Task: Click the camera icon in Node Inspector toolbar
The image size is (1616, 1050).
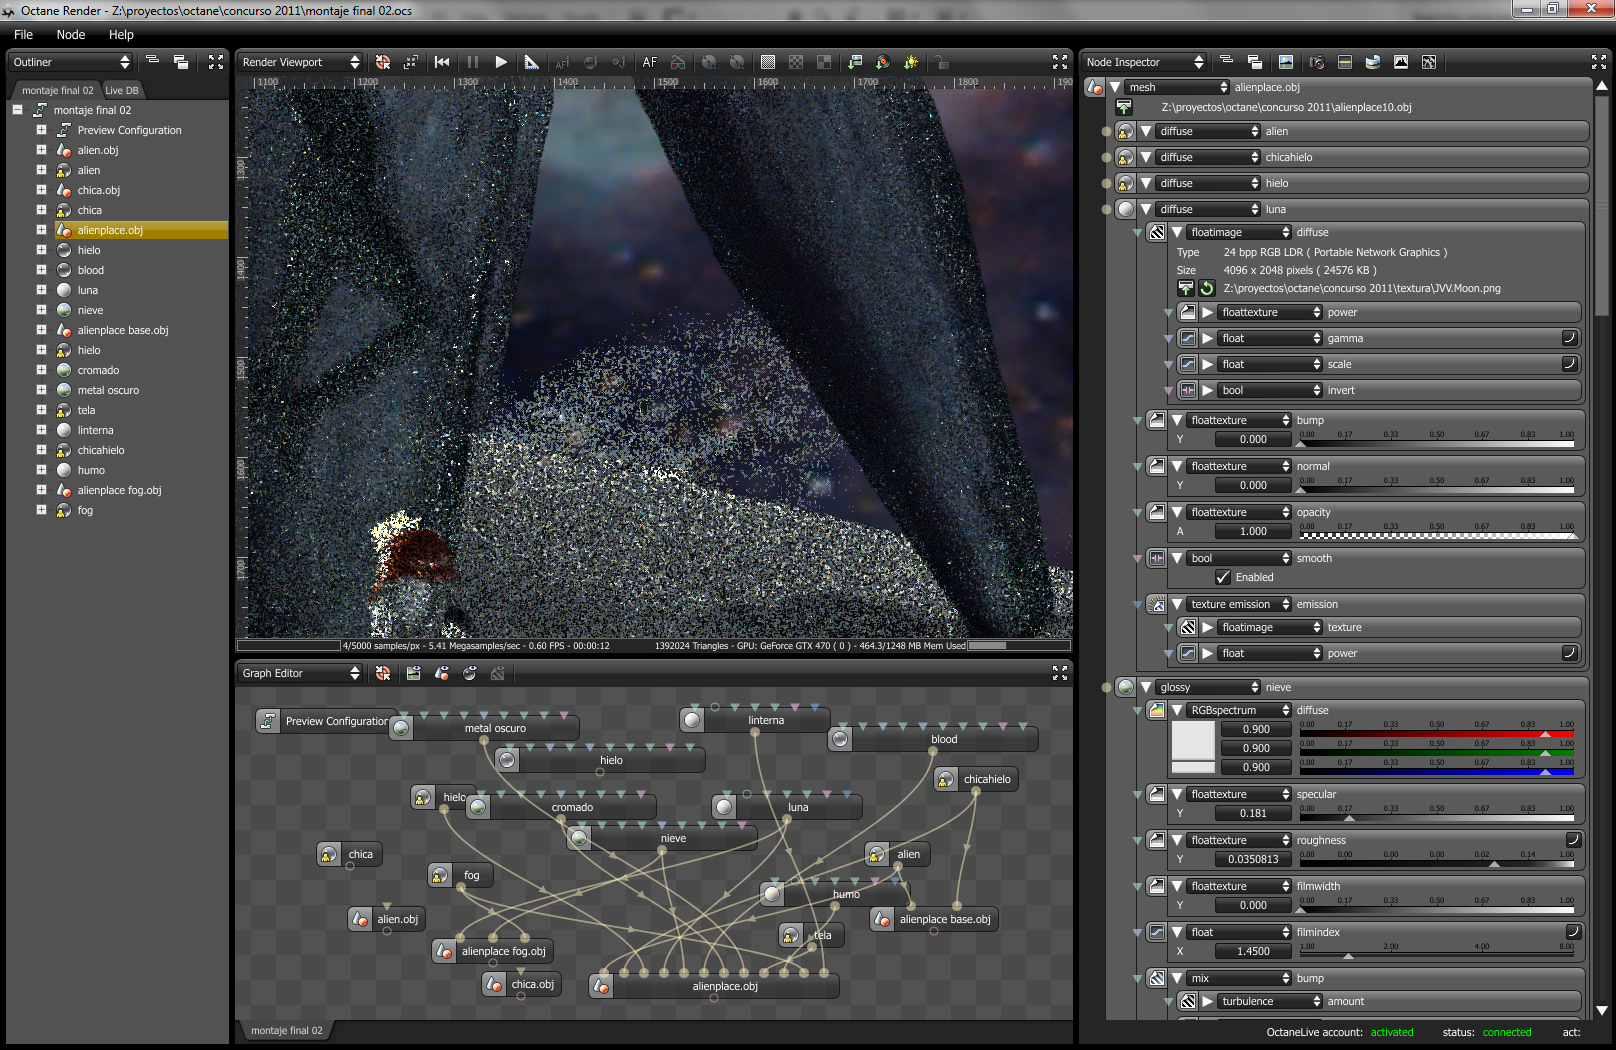Action: pos(1317,62)
